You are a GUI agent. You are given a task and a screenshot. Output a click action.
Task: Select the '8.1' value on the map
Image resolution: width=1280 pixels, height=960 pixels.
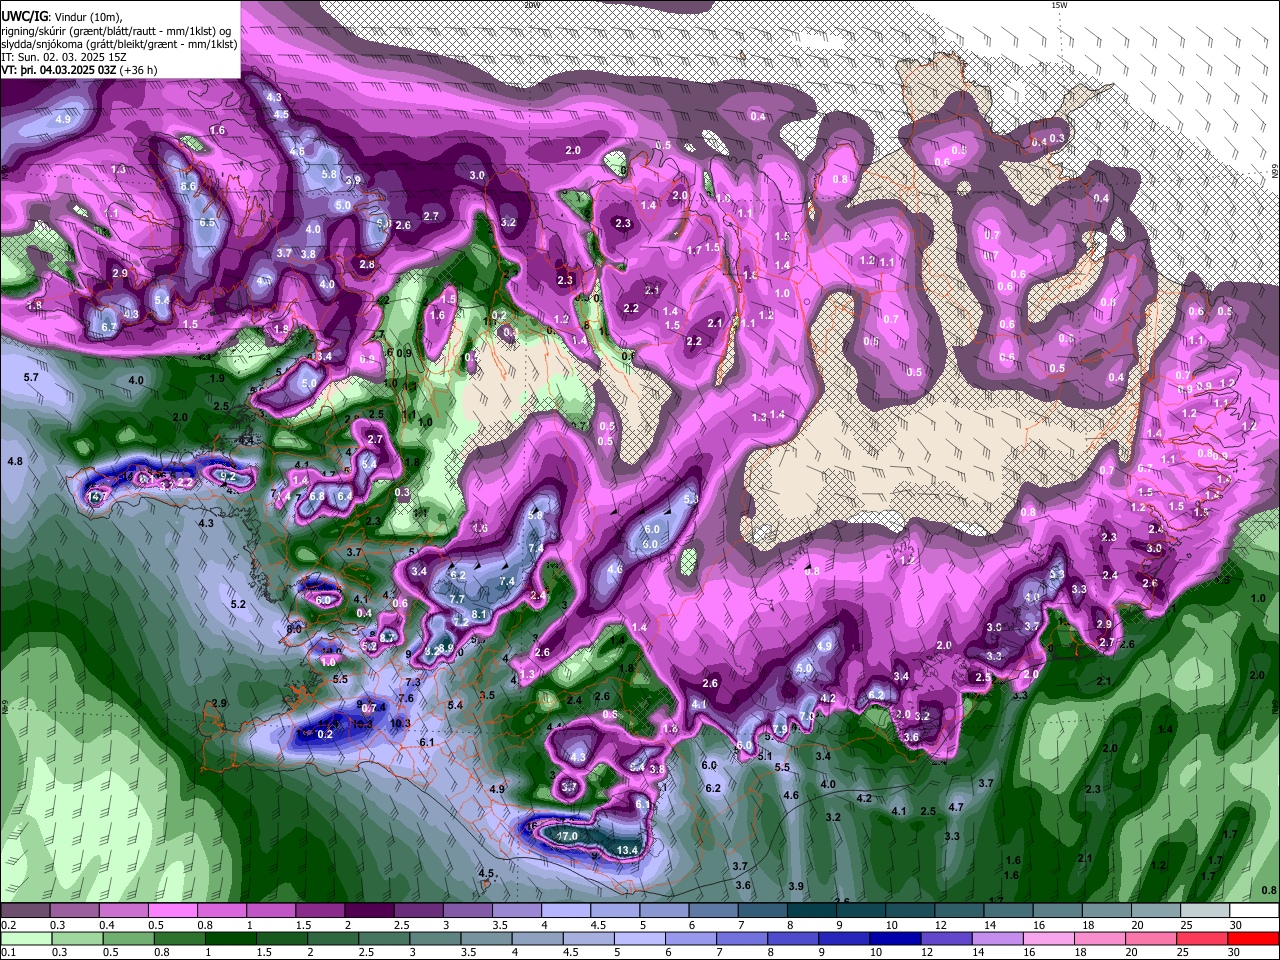point(478,614)
